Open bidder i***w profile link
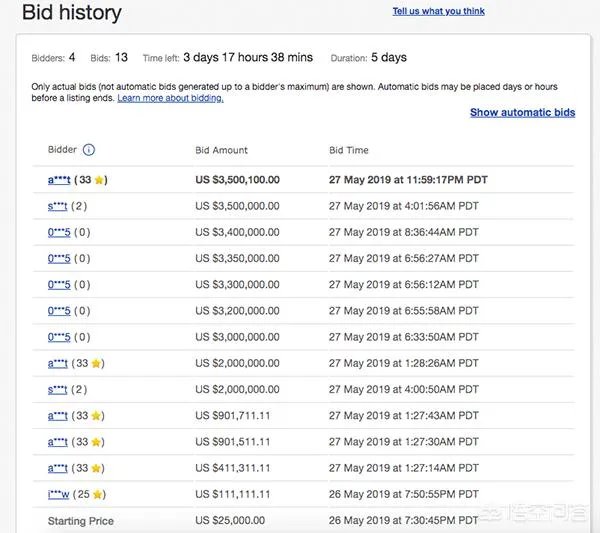 click(58, 494)
